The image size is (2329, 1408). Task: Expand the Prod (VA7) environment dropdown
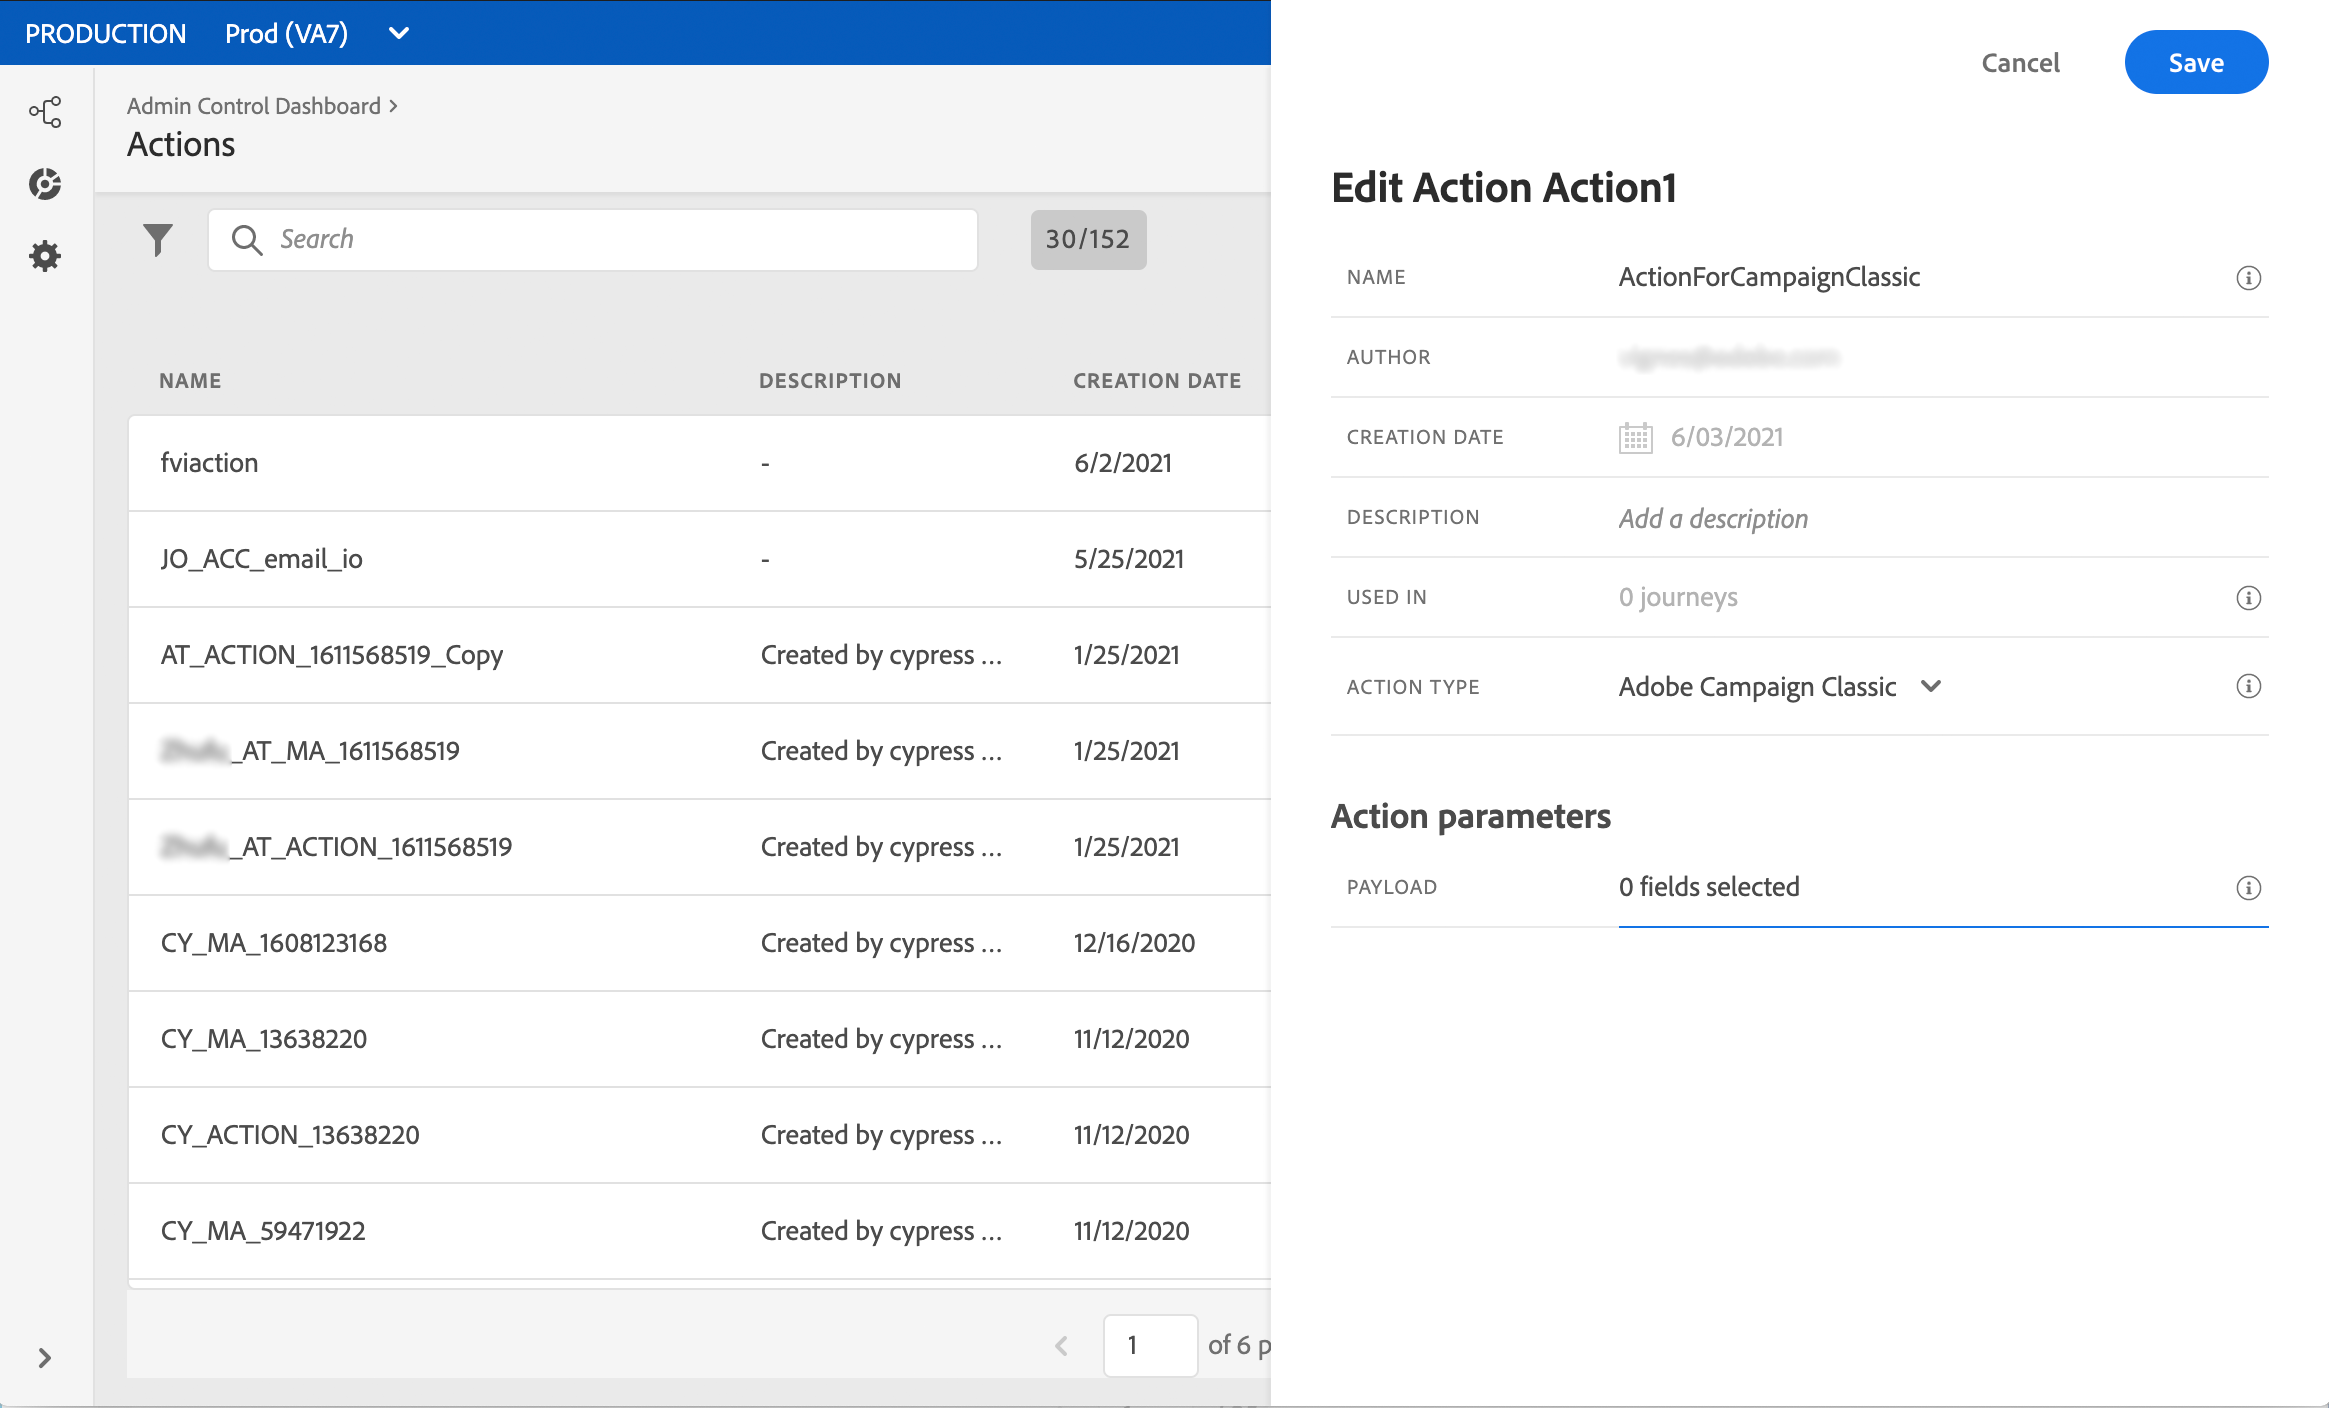tap(399, 33)
